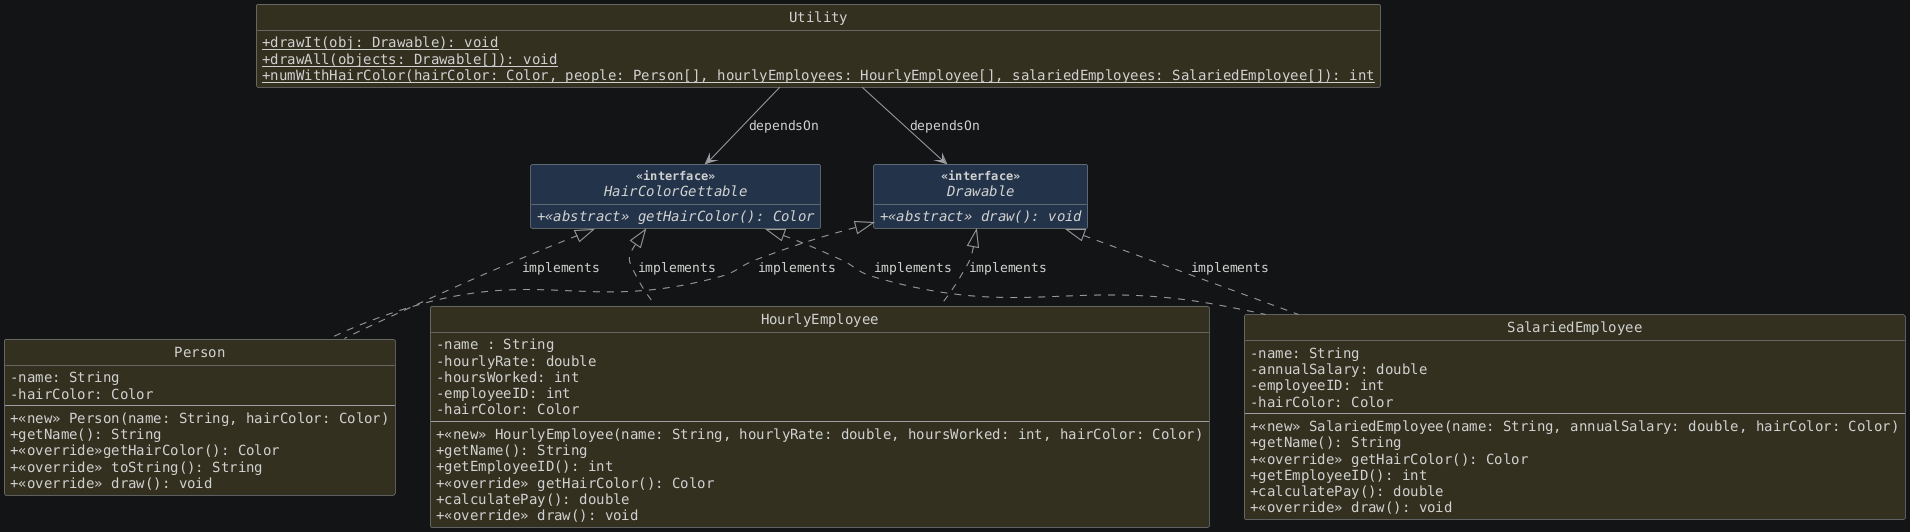Select «override» getHairColor(): Color in SalariedEmployee
Image resolution: width=1910 pixels, height=532 pixels.
click(1389, 459)
